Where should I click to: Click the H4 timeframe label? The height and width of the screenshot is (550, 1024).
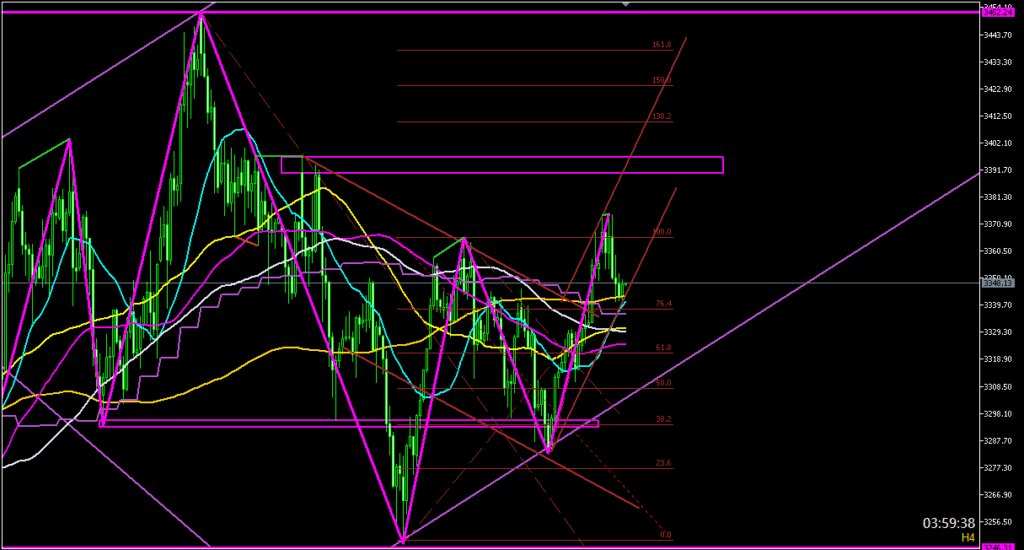968,538
